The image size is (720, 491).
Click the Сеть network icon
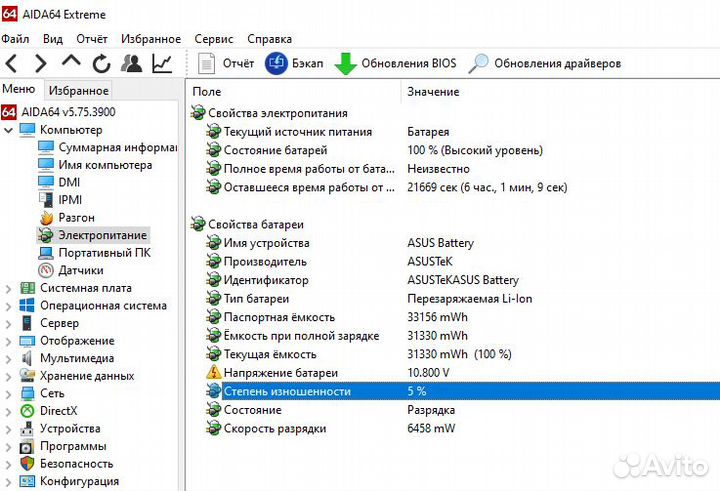[27, 393]
